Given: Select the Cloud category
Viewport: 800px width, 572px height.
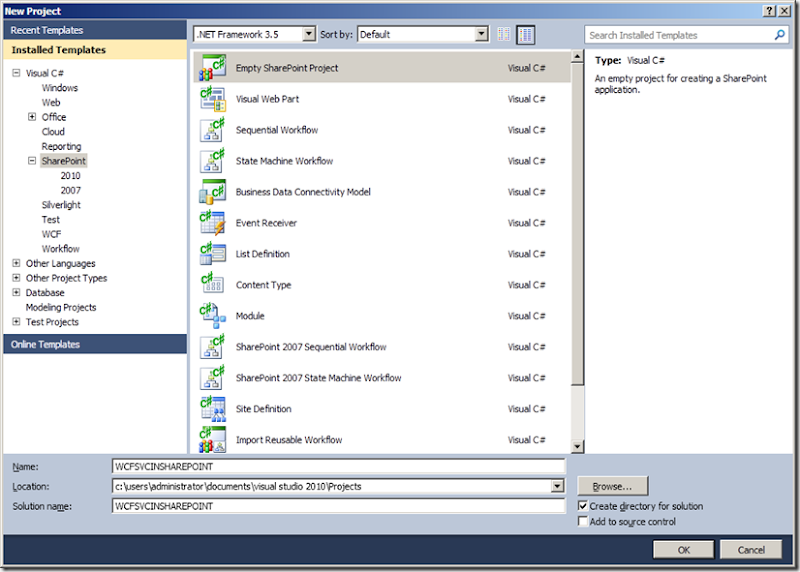Looking at the screenshot, I should tap(53, 132).
